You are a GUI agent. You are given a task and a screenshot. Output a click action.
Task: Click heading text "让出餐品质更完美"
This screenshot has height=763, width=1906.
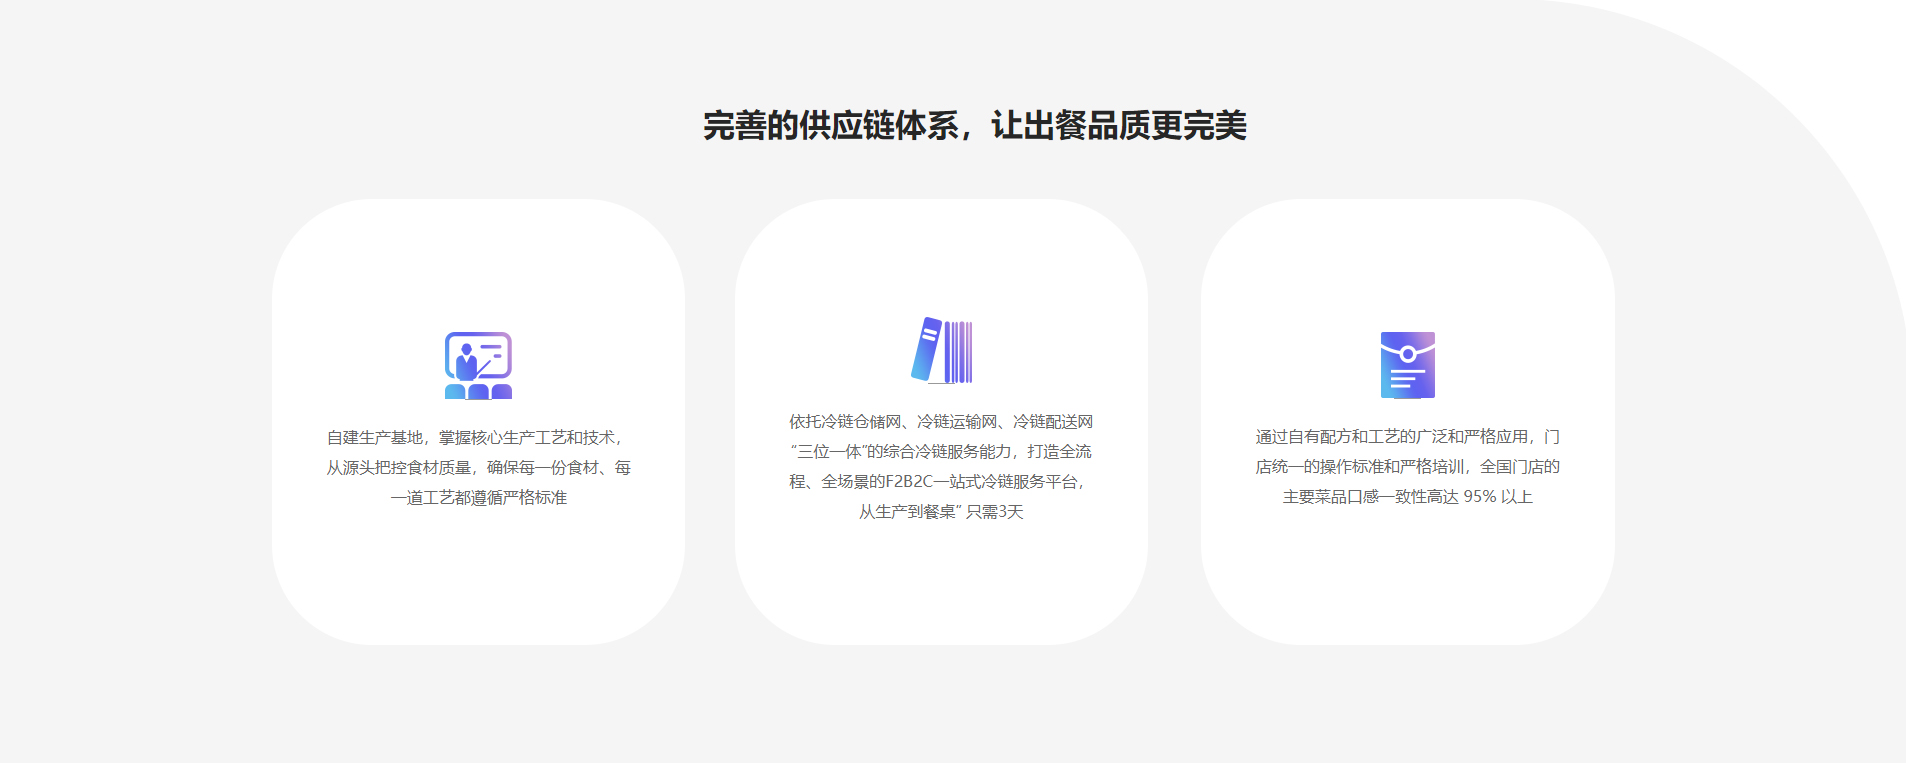(1118, 126)
